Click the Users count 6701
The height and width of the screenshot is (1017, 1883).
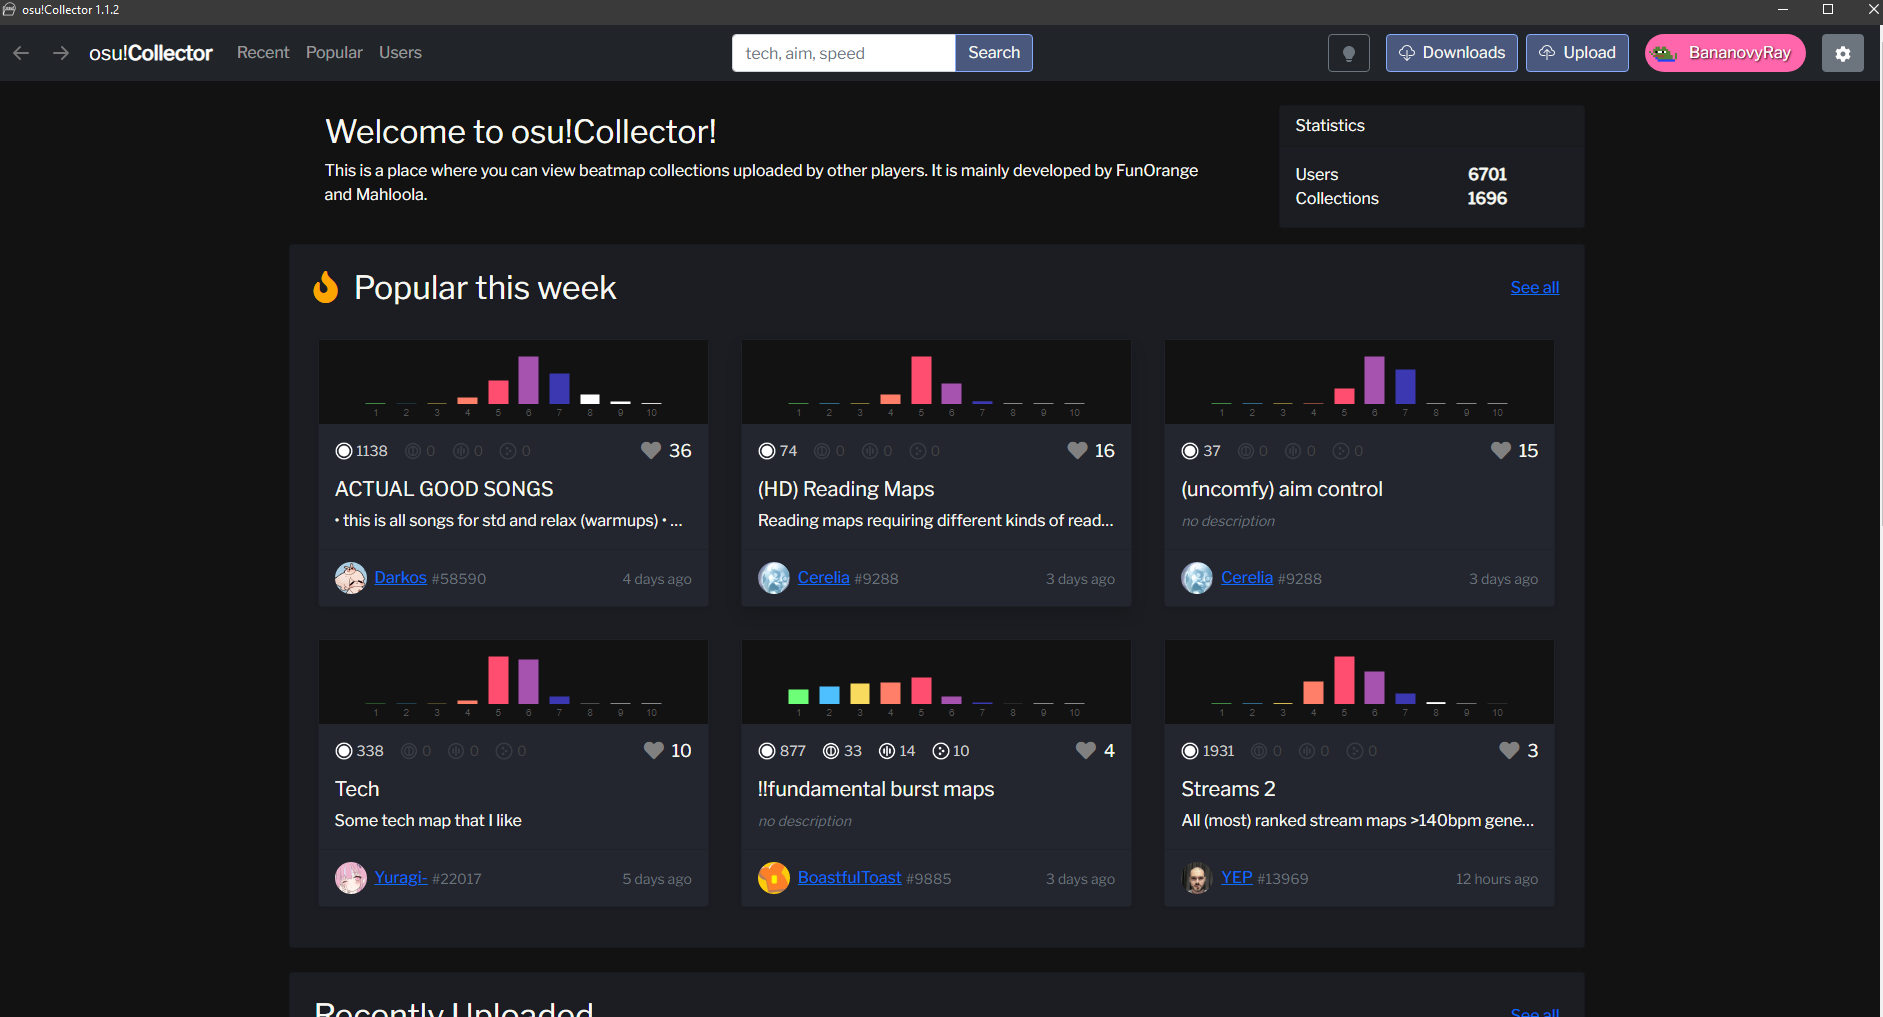(1487, 174)
